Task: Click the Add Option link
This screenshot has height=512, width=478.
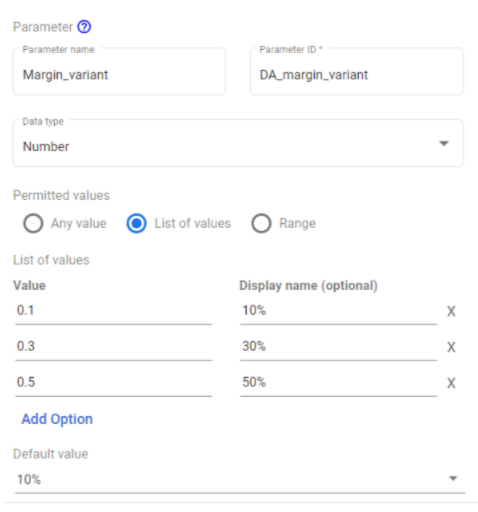Action: [57, 419]
